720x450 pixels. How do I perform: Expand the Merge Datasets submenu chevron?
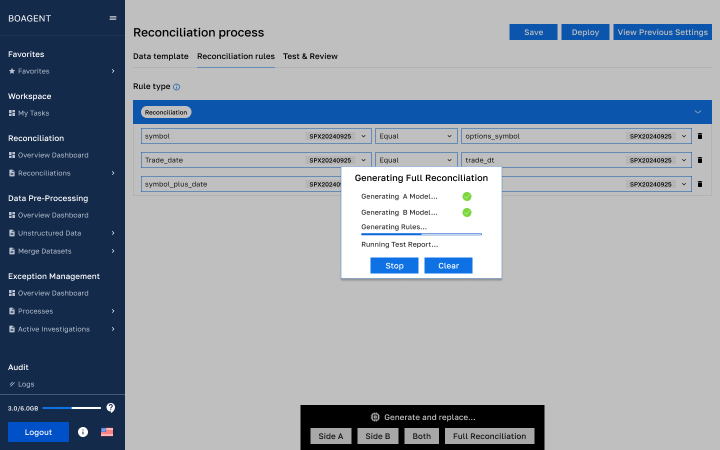pos(113,251)
